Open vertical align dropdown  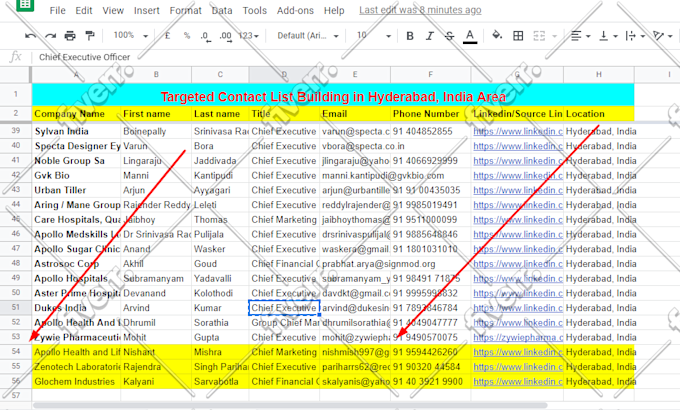coord(608,36)
